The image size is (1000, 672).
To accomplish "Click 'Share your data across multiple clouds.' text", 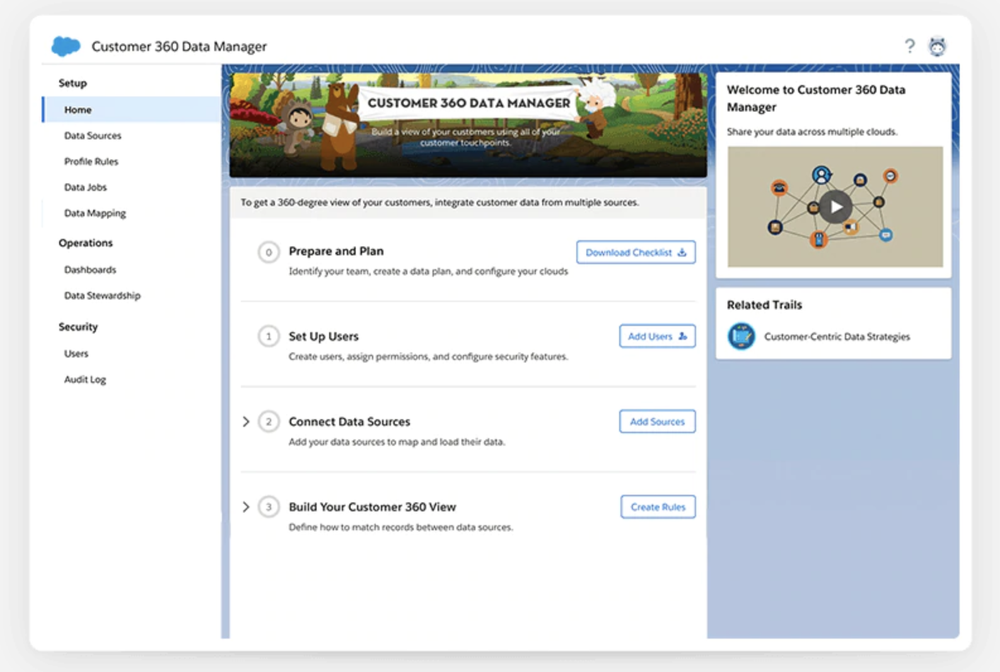I will pos(812,132).
